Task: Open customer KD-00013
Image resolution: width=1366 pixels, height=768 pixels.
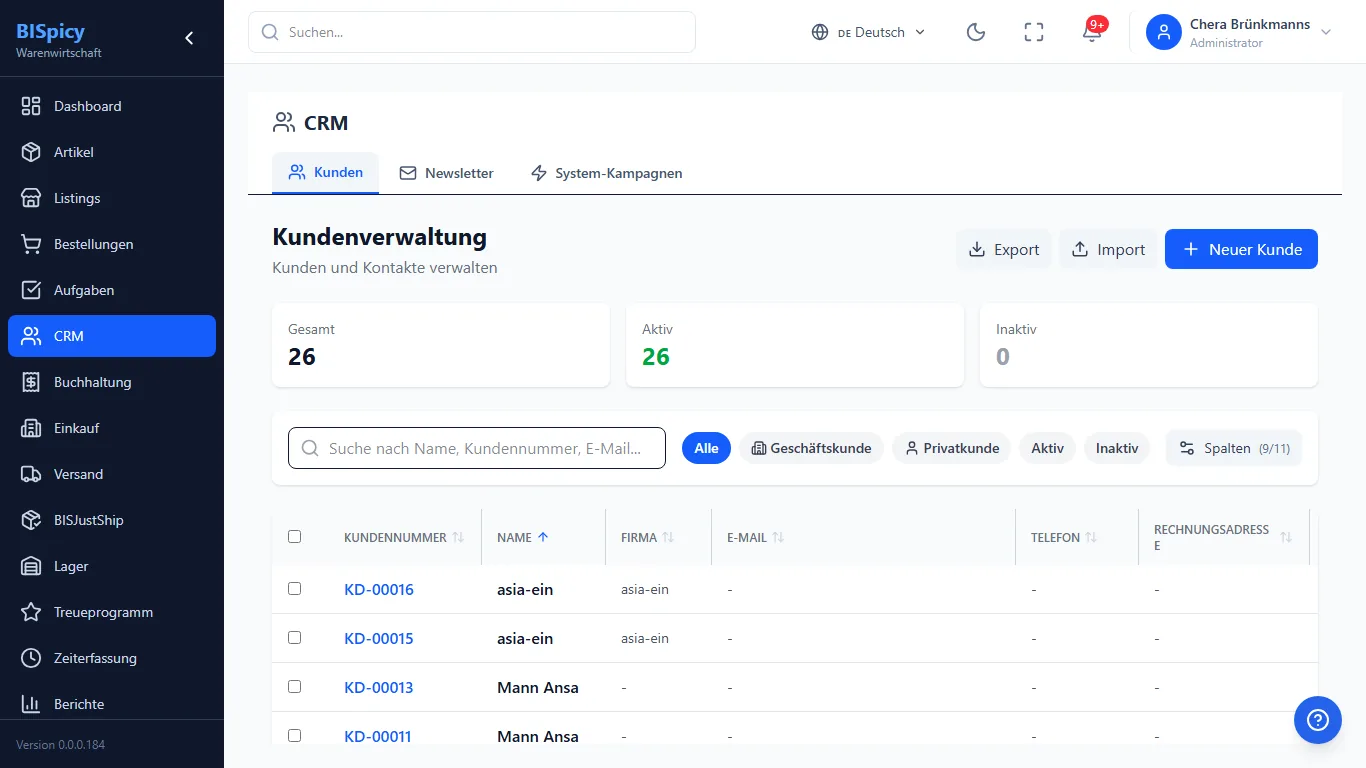Action: 379,687
